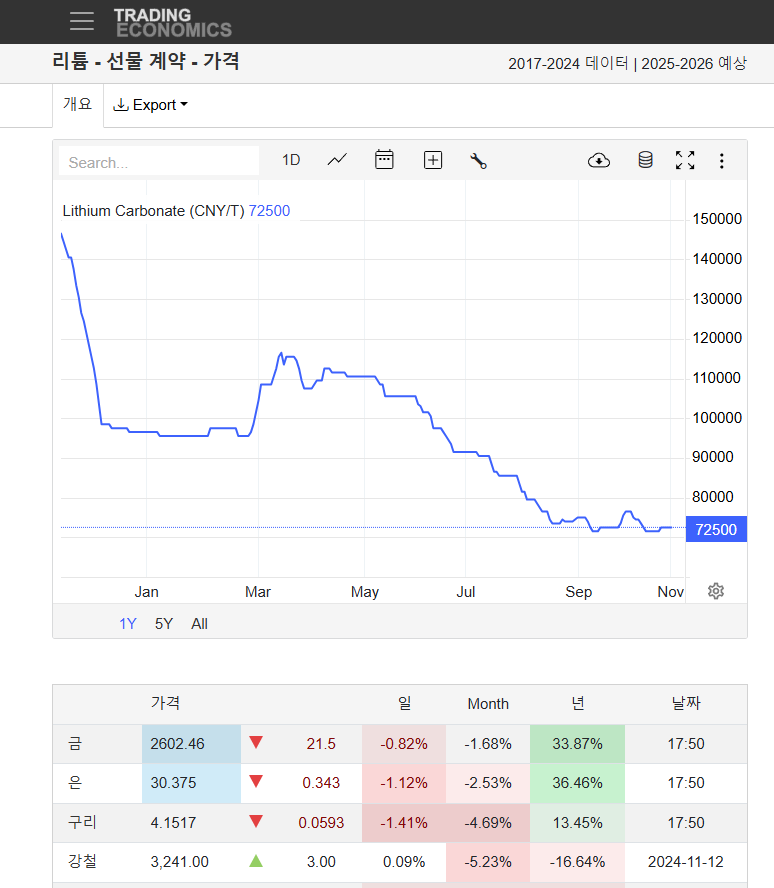Viewport: 774px width, 888px height.
Task: Open the 금 commodity row
Action: 400,744
